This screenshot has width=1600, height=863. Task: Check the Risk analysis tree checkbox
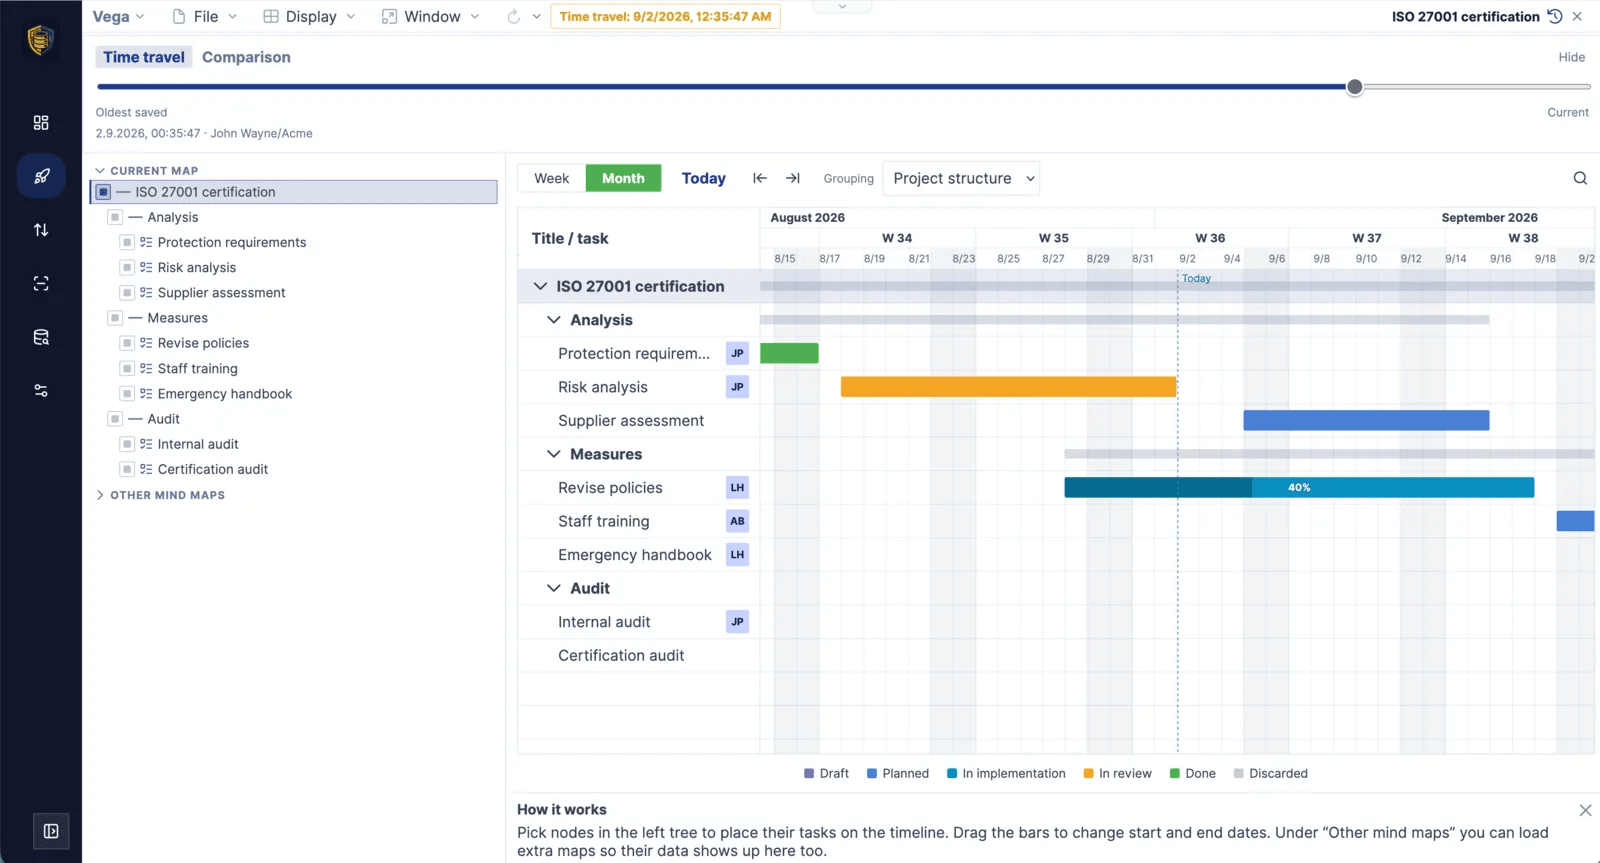click(127, 267)
